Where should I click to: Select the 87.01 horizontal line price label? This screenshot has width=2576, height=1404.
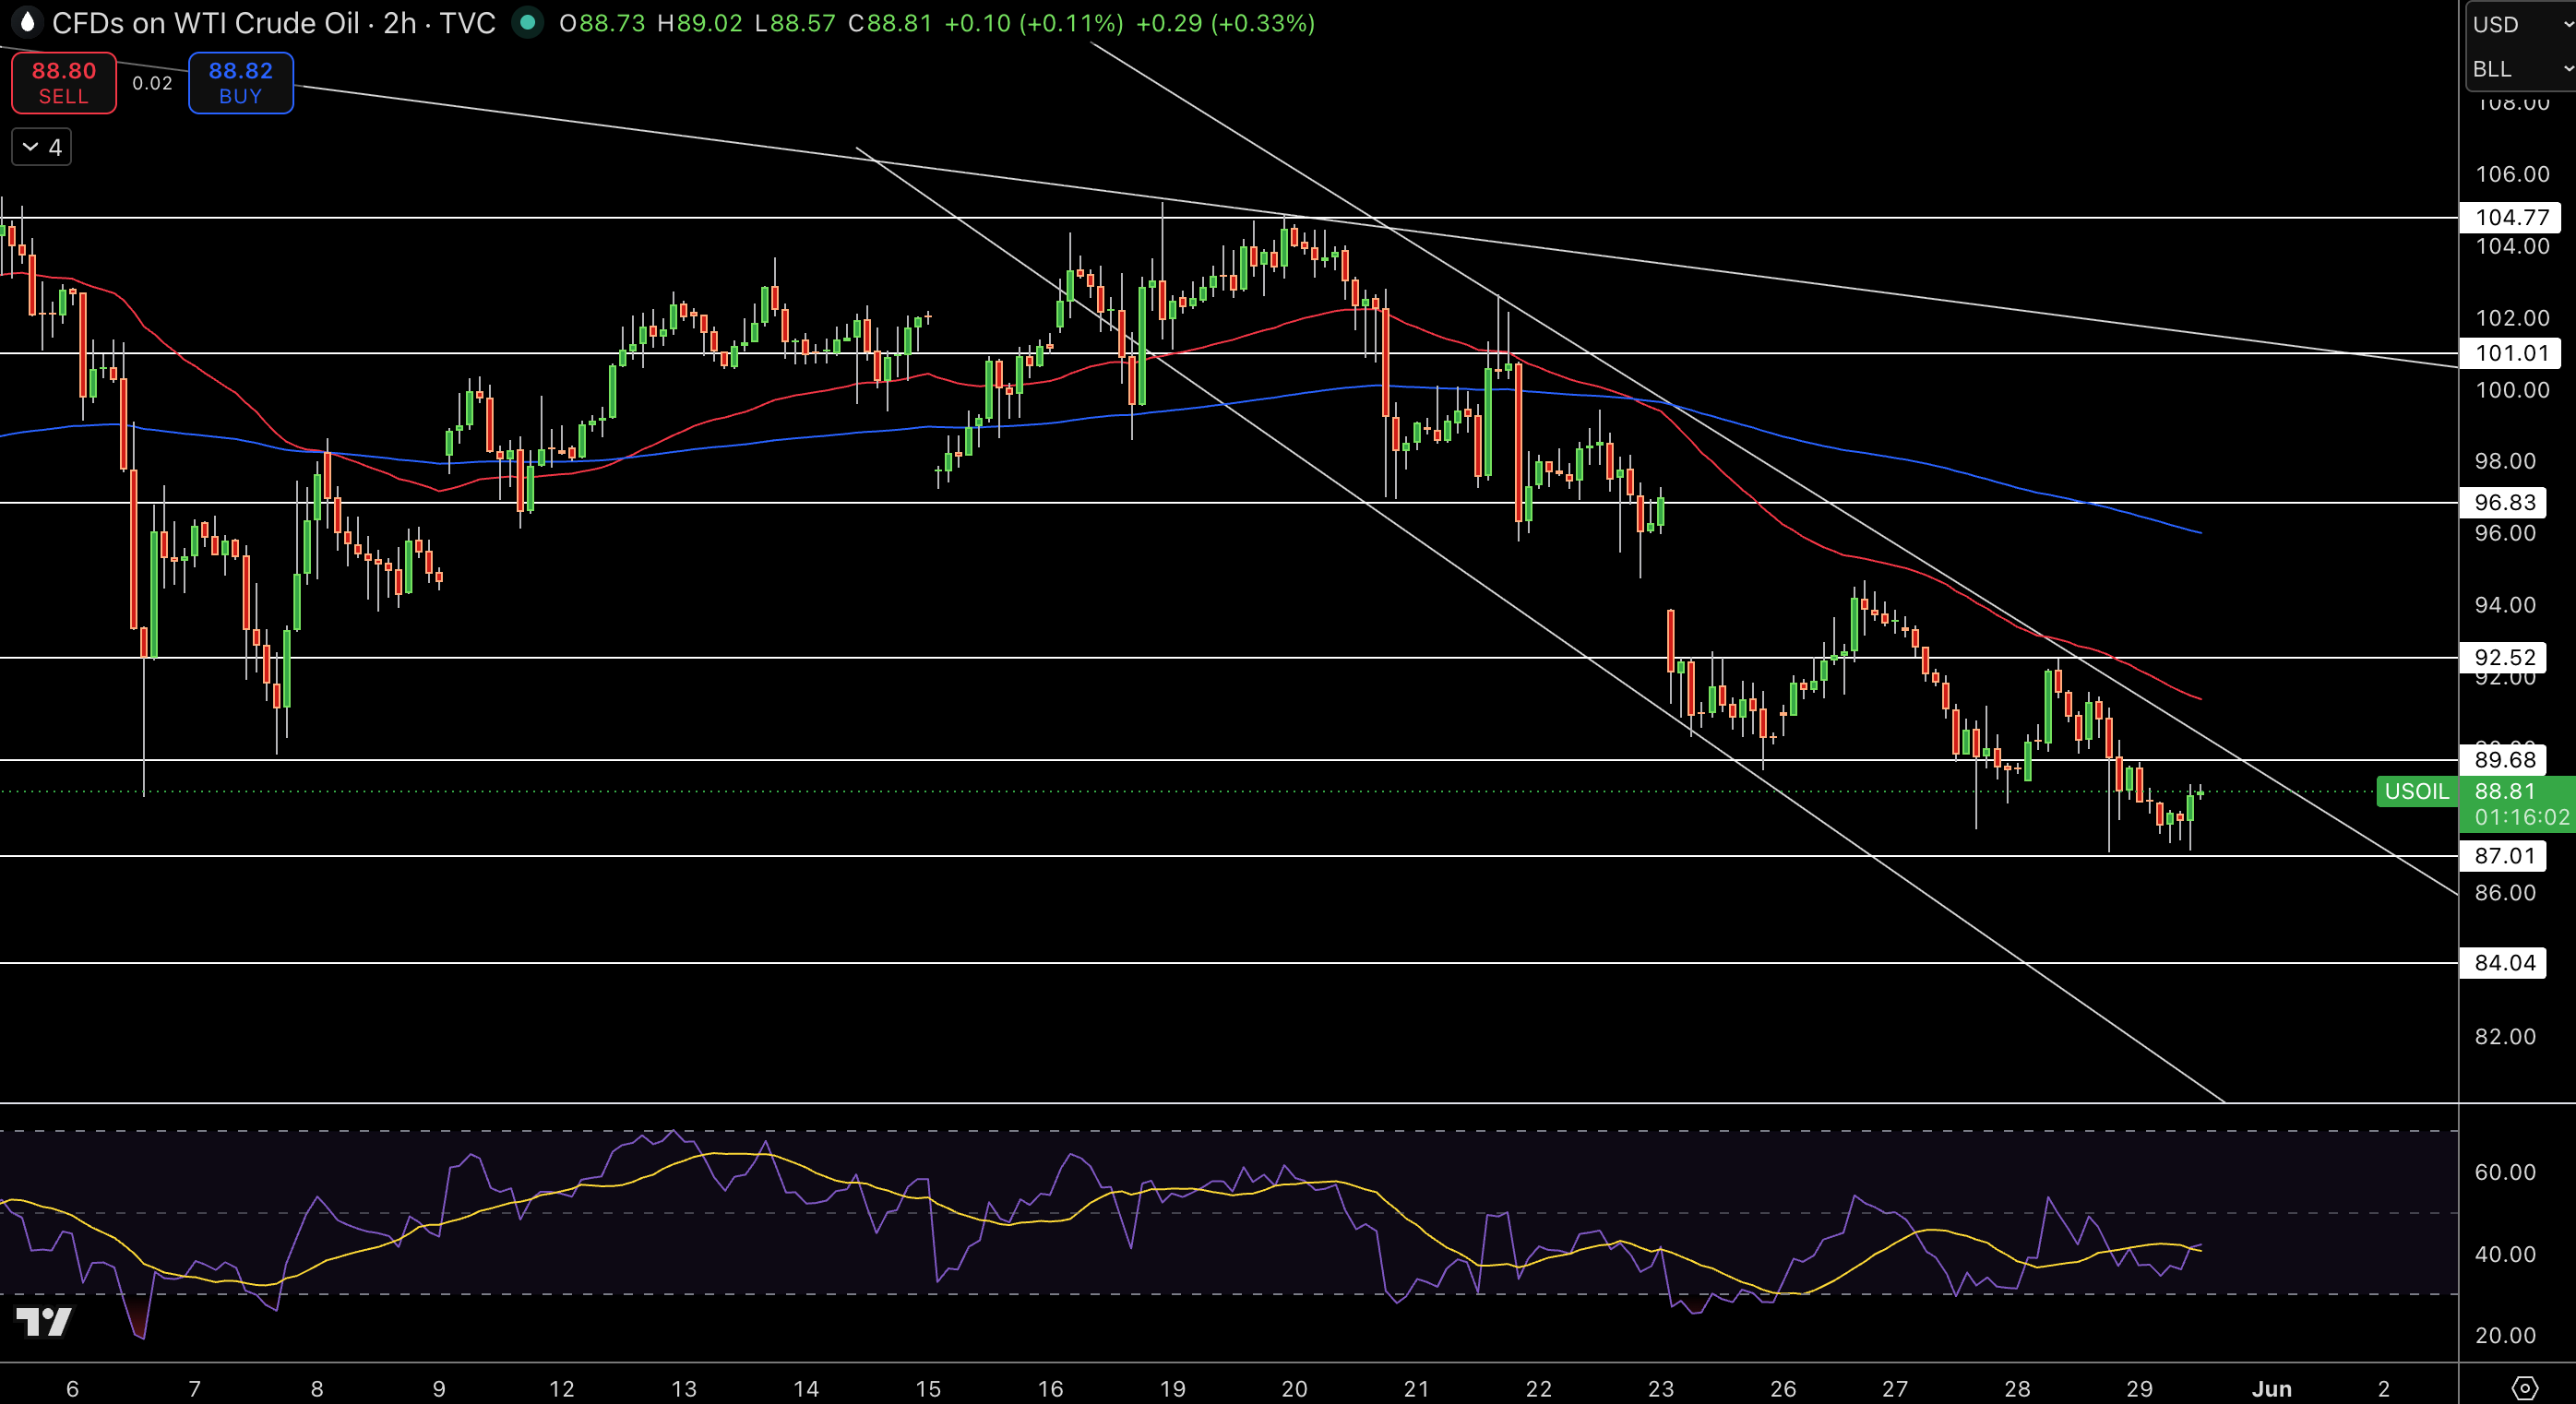(2503, 856)
